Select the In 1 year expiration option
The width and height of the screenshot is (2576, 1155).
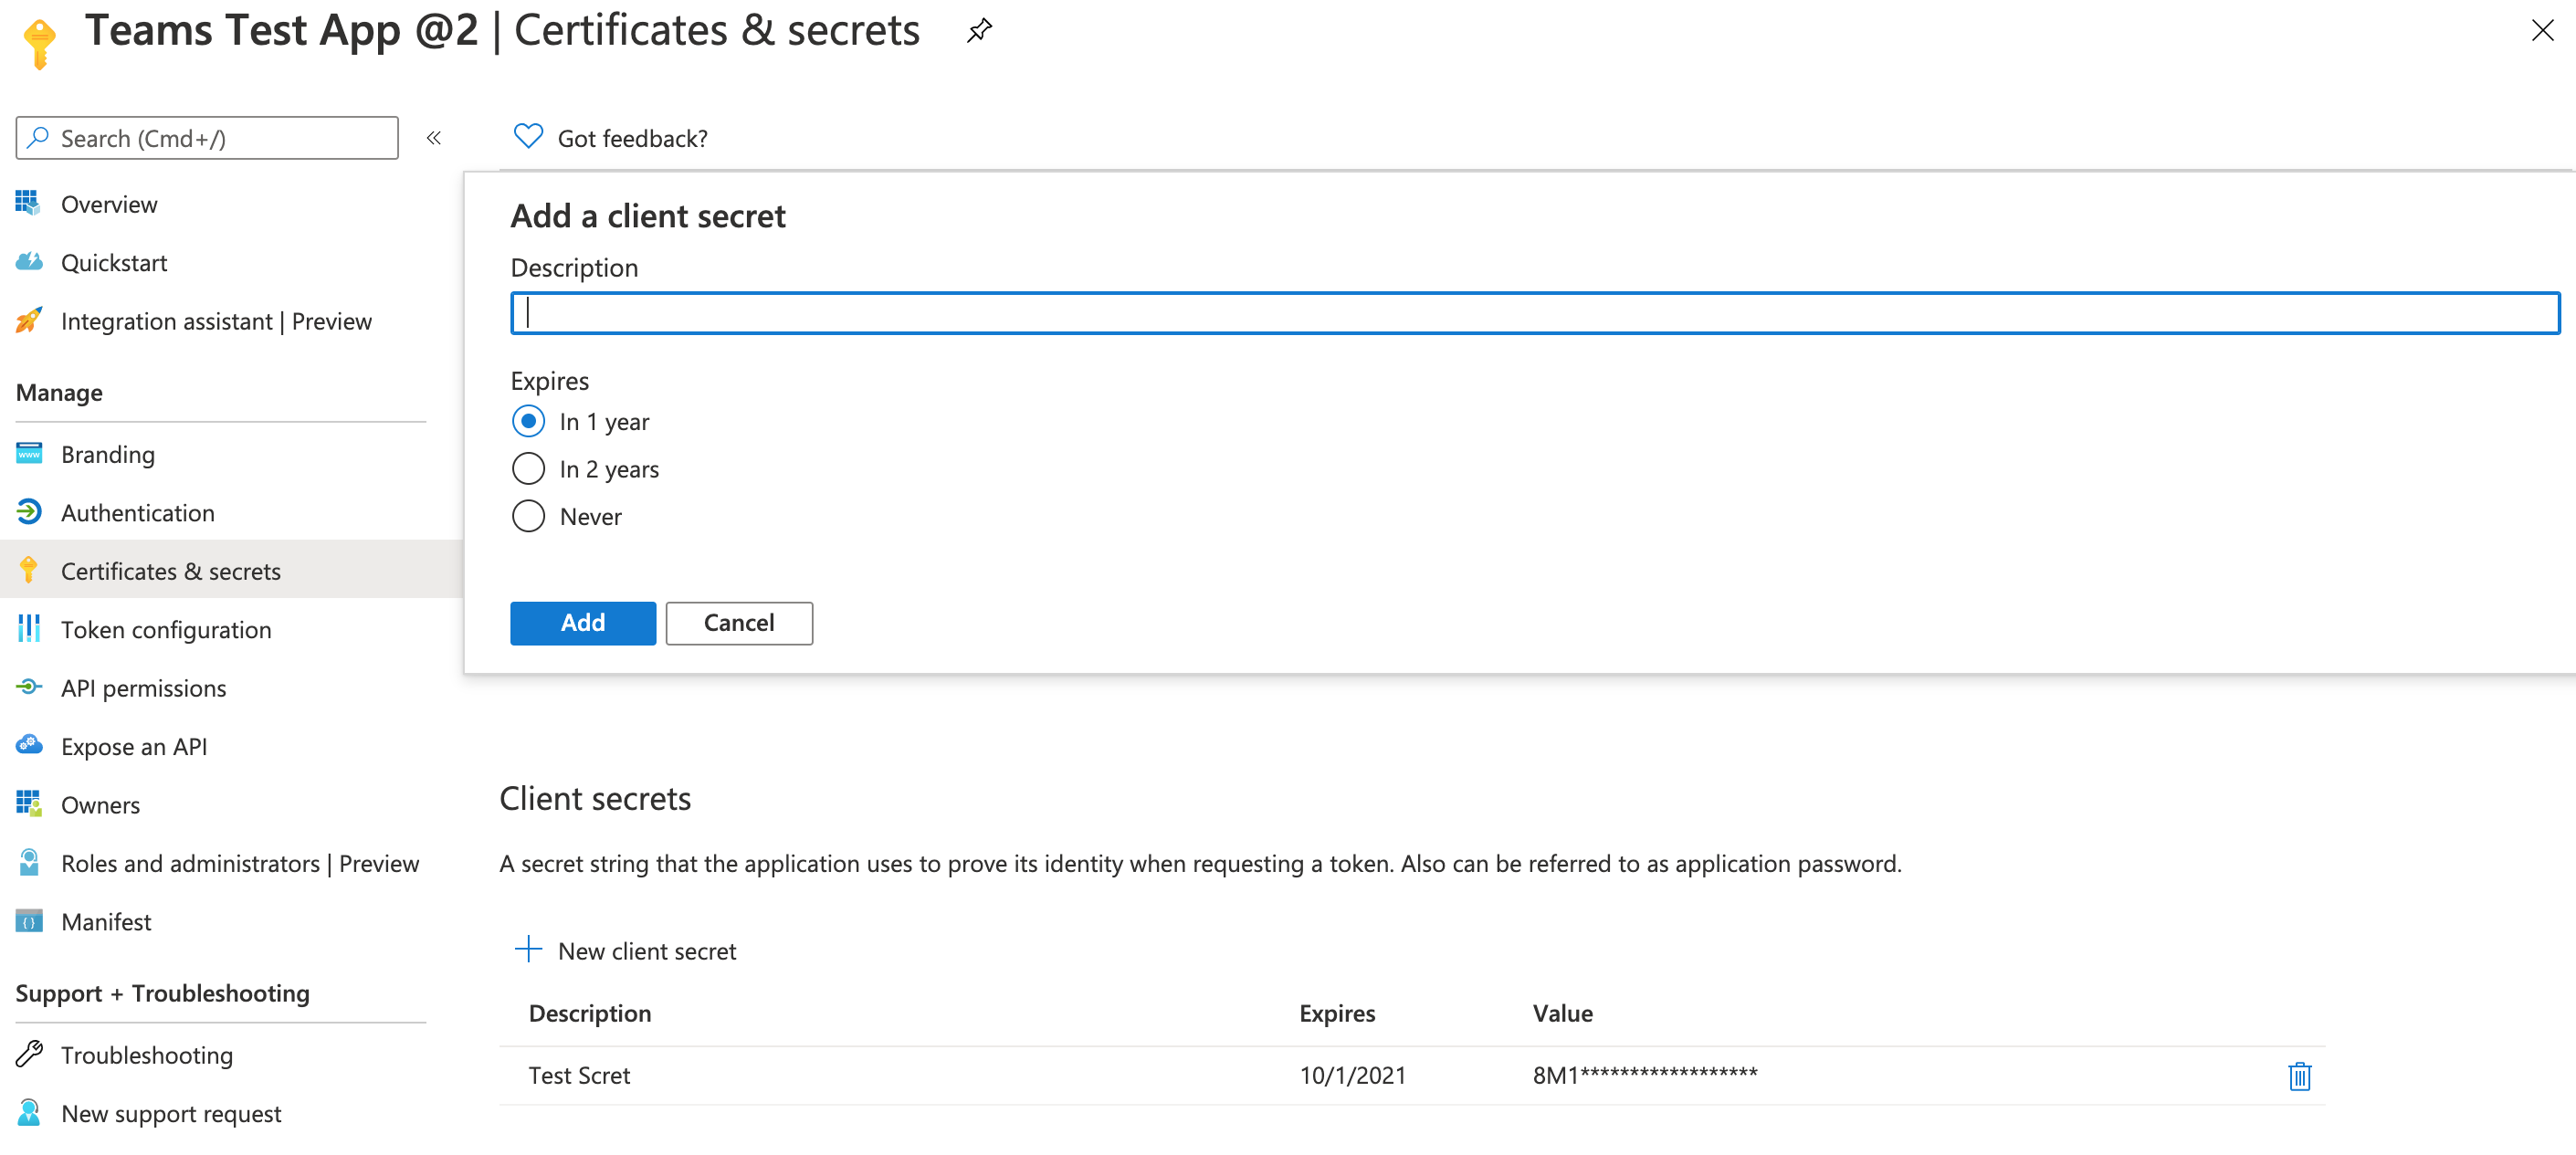tap(528, 421)
